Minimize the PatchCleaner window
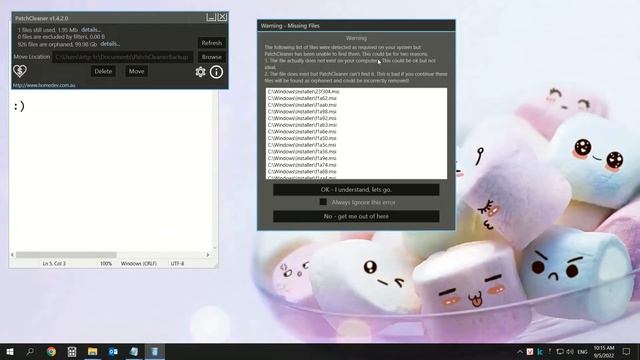 [x=211, y=17]
